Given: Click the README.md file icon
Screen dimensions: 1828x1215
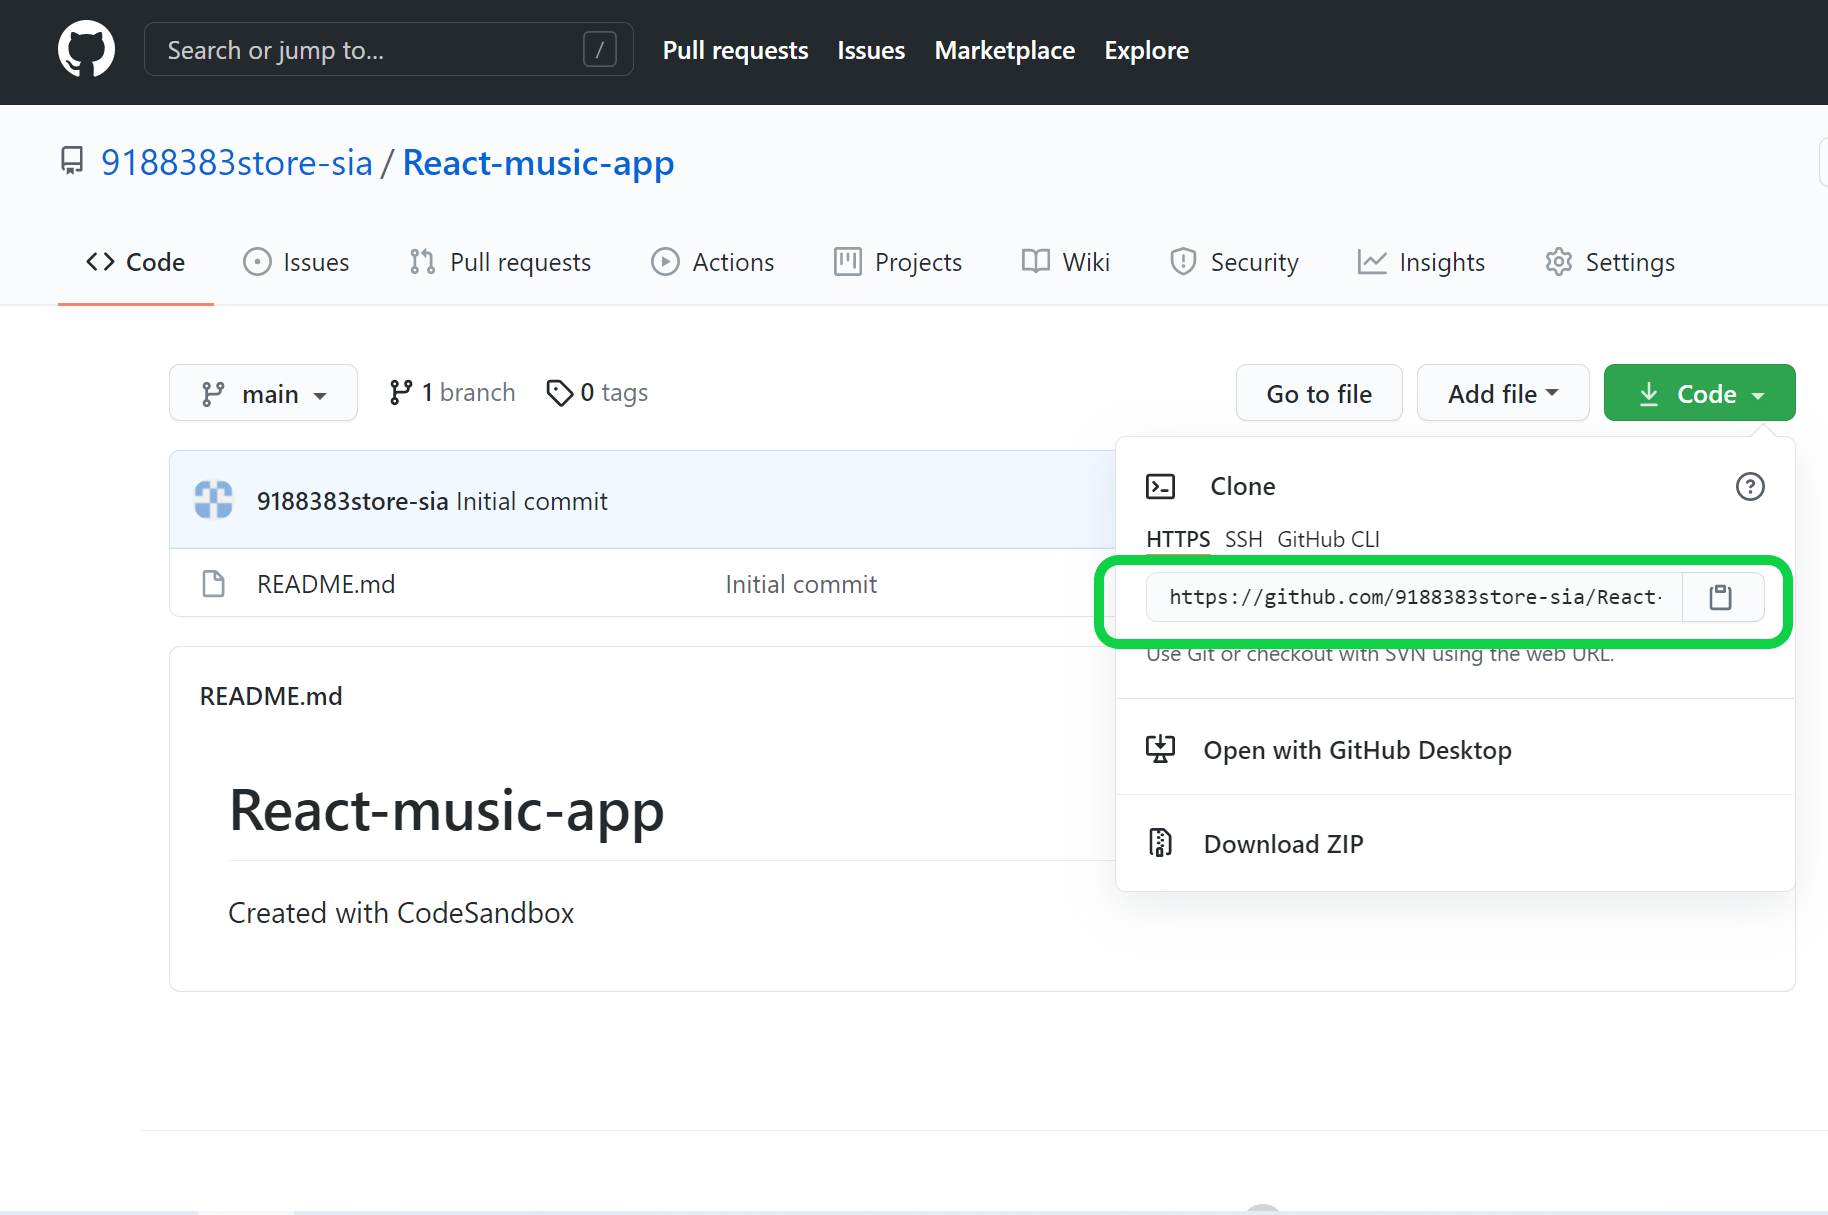Looking at the screenshot, I should click(213, 584).
